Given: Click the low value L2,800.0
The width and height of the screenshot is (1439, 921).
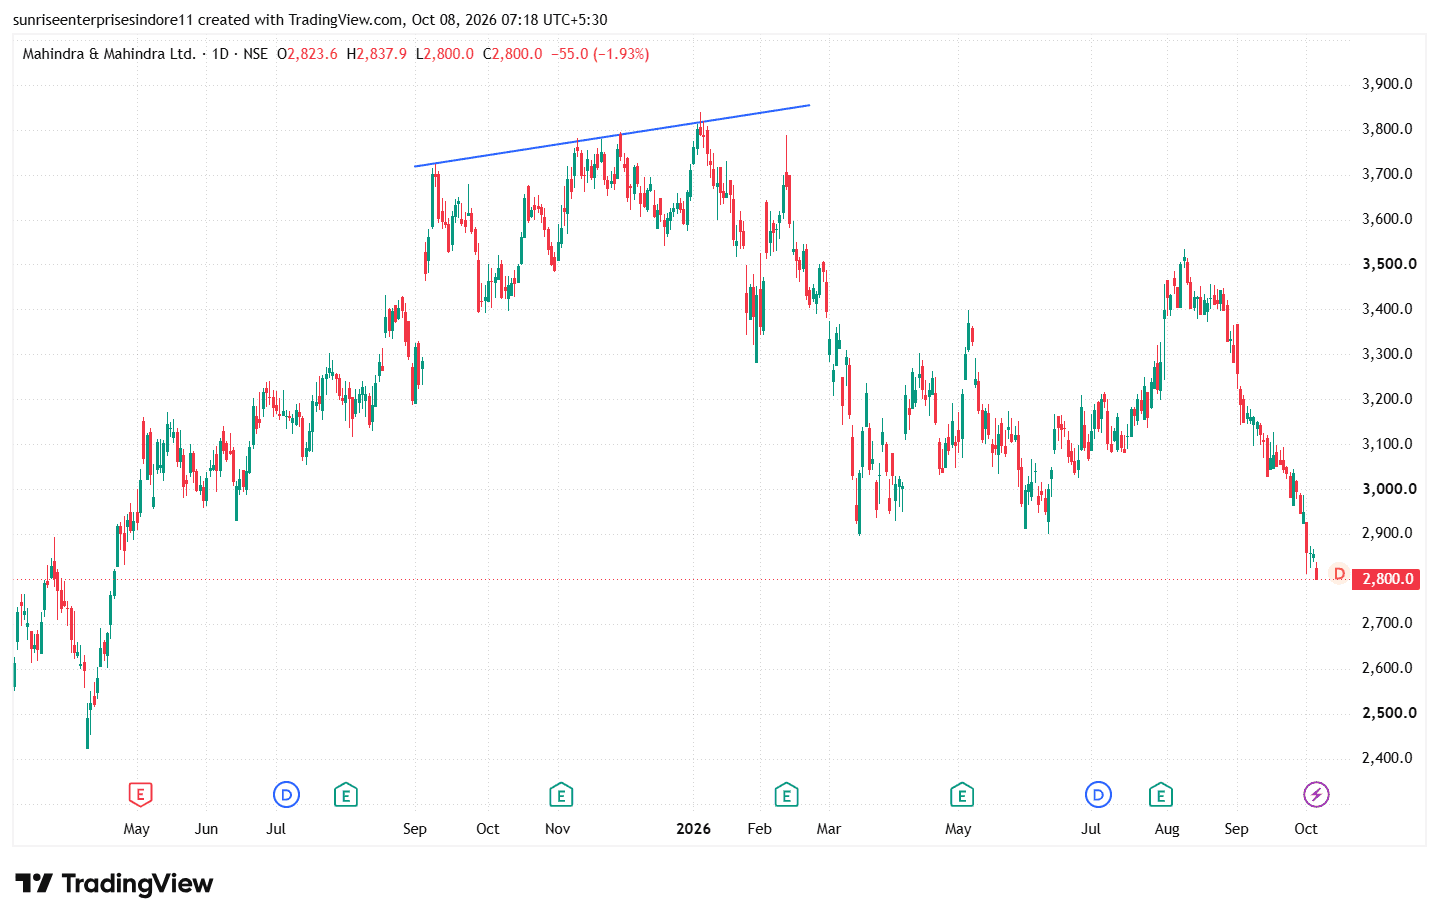Looking at the screenshot, I should [x=444, y=54].
